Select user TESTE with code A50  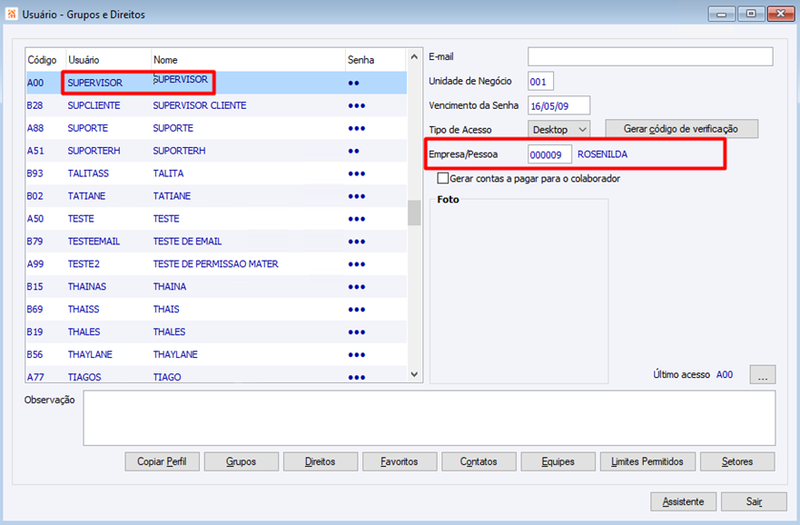[216, 218]
